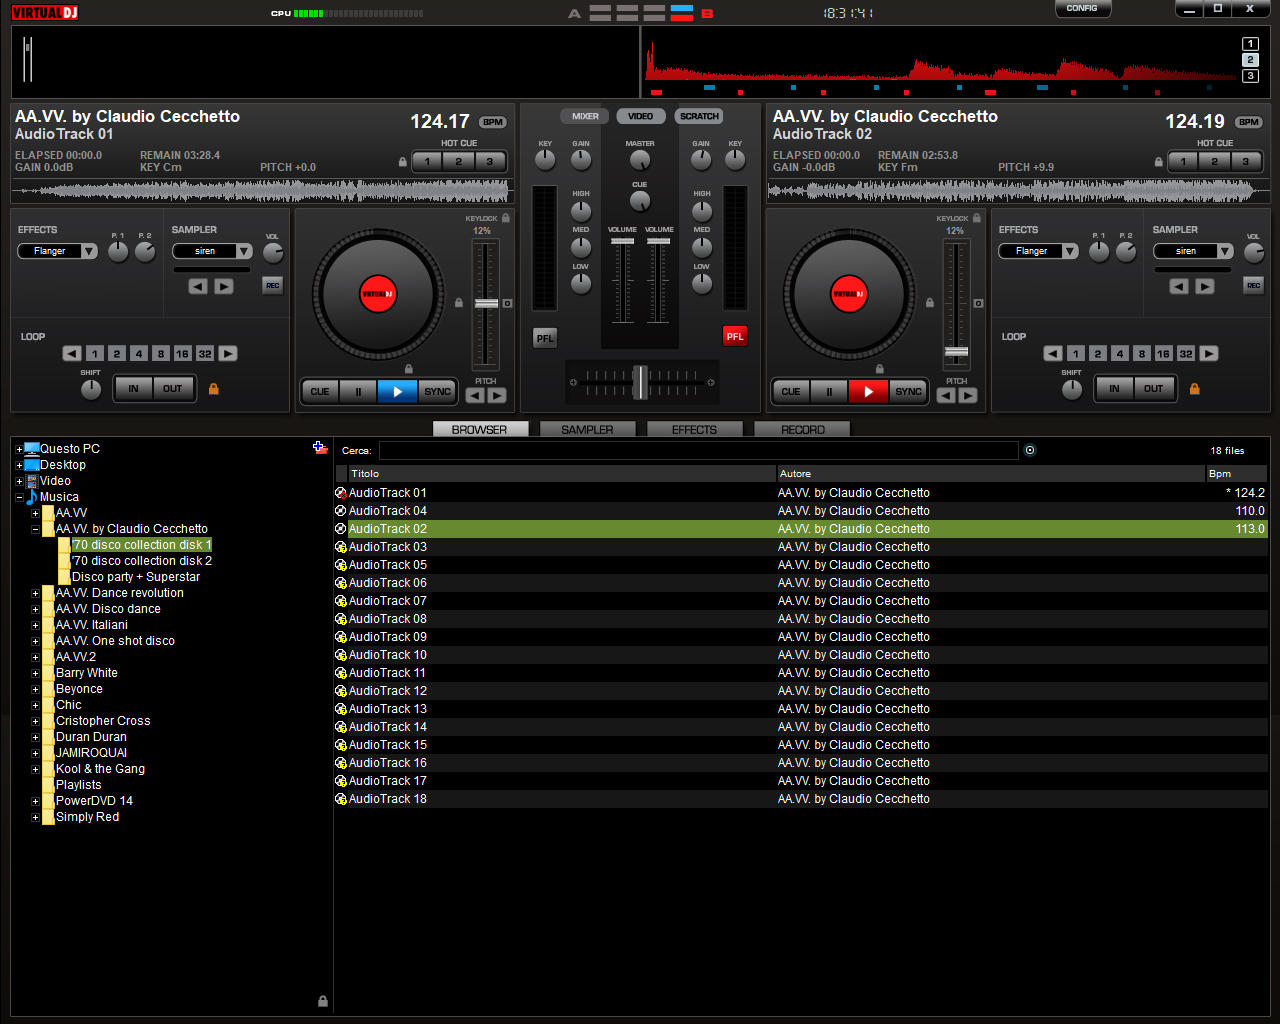This screenshot has height=1024, width=1280.
Task: Play left deck sampler forward arrow
Action: (x=224, y=287)
